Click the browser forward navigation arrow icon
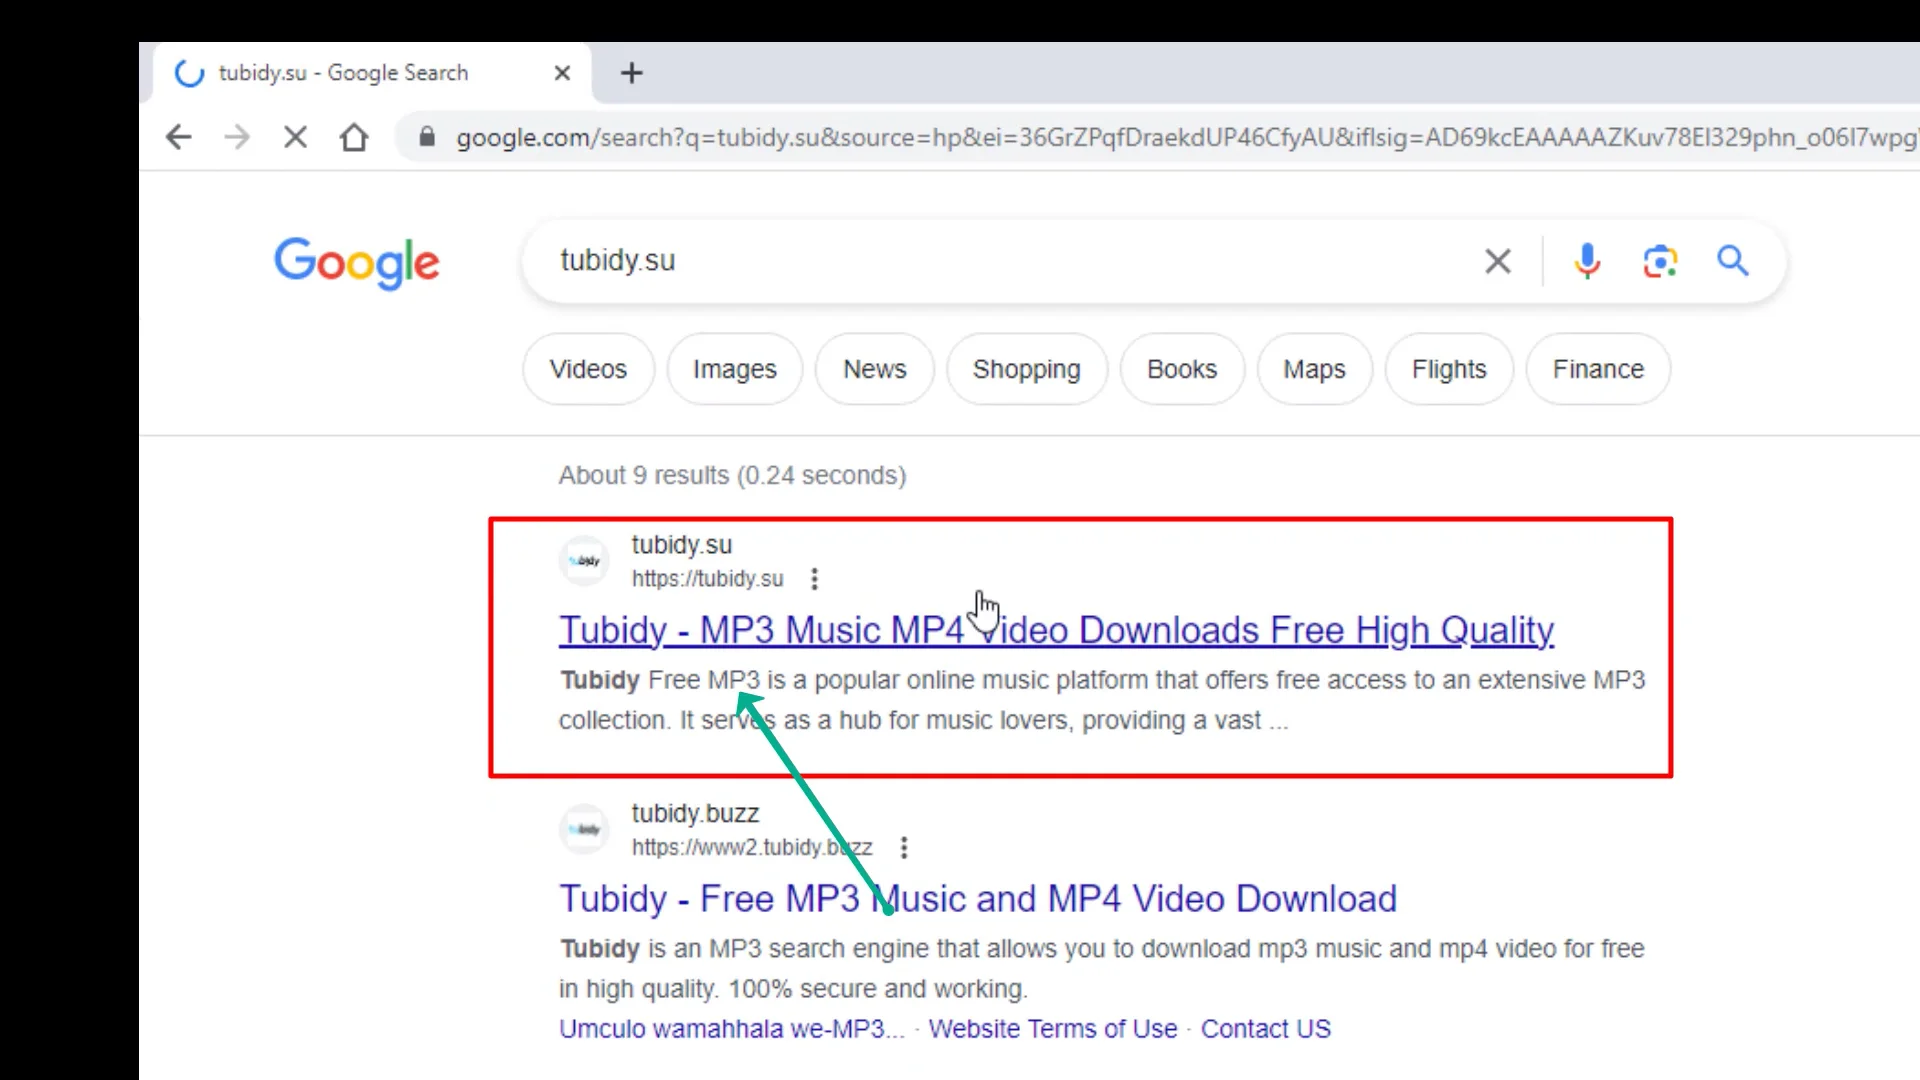1920x1080 pixels. coord(239,137)
